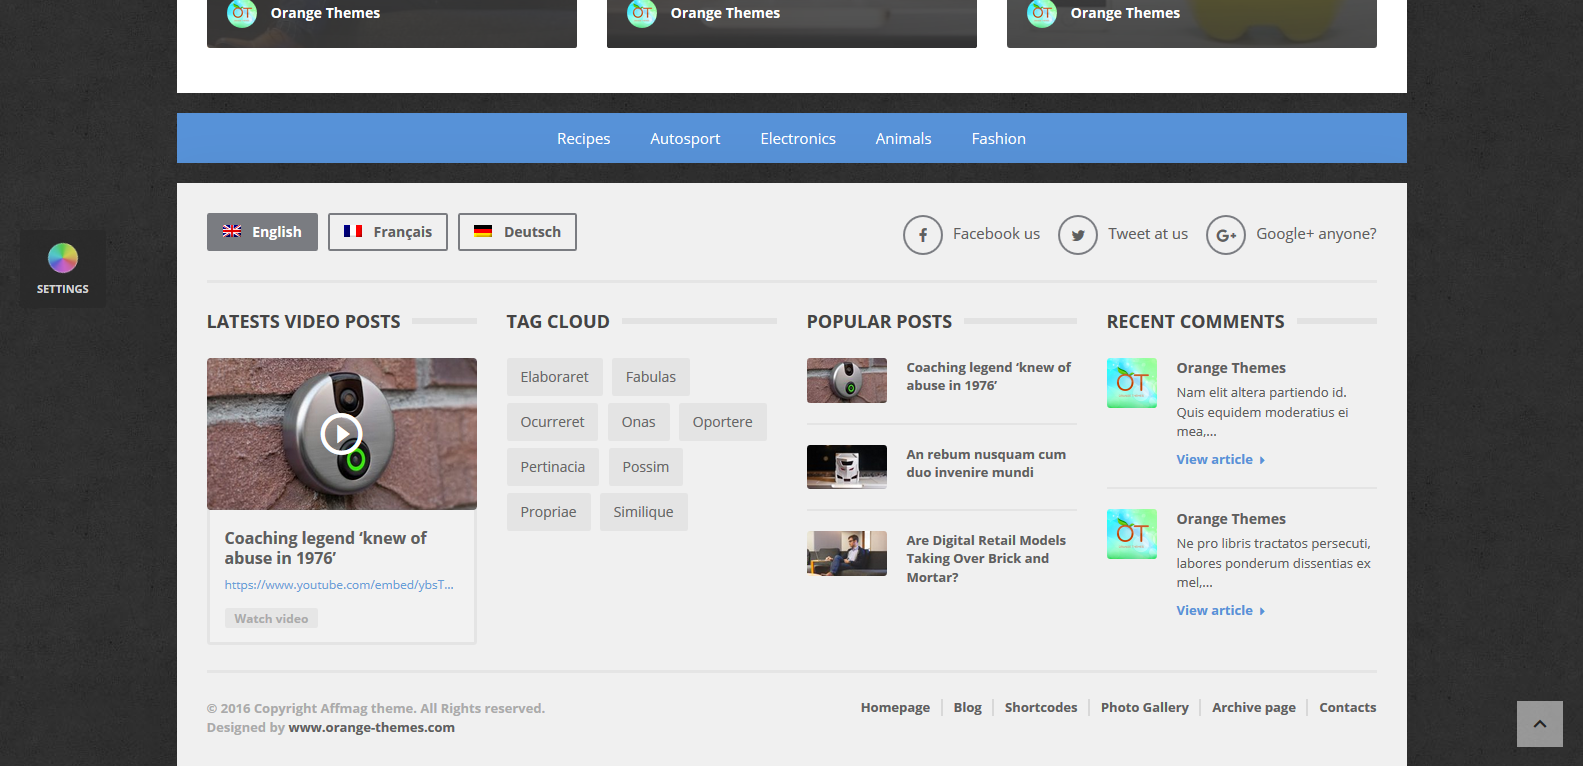1583x766 pixels.
Task: Select the Deutsch language option
Action: (517, 232)
